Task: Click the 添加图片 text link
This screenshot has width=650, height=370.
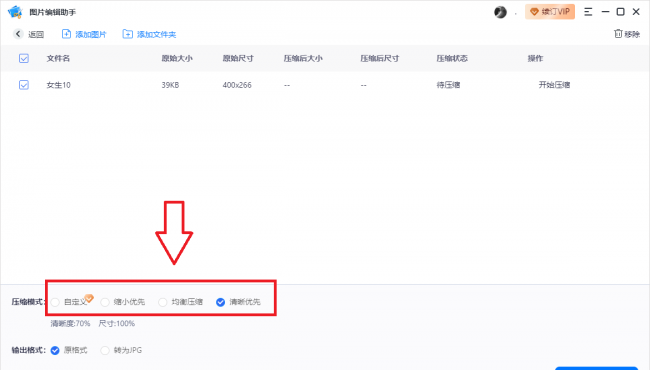Action: click(91, 34)
